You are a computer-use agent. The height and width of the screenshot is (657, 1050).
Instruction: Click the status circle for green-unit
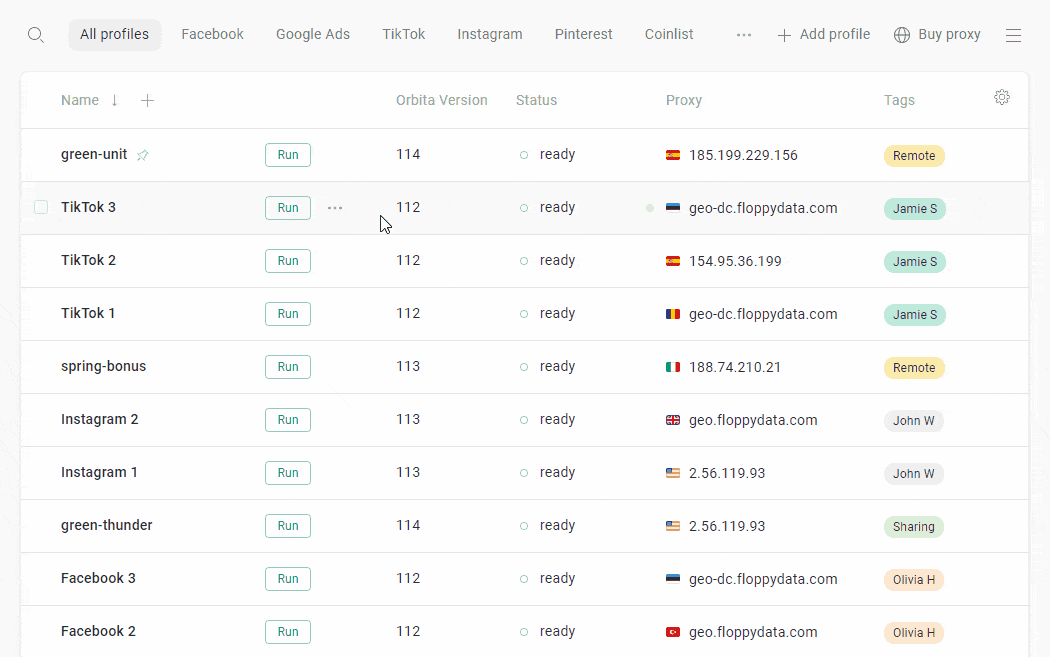tap(524, 155)
